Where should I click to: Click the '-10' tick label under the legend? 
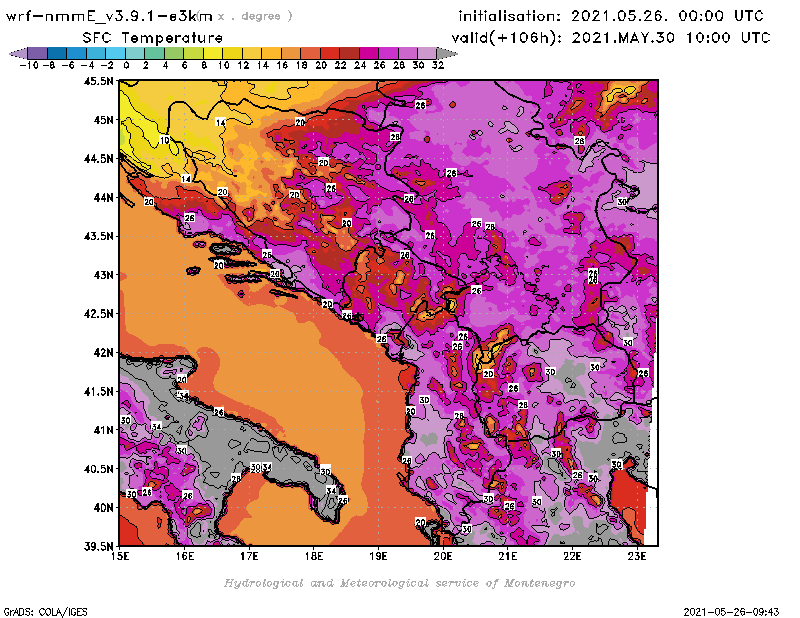(x=29, y=65)
